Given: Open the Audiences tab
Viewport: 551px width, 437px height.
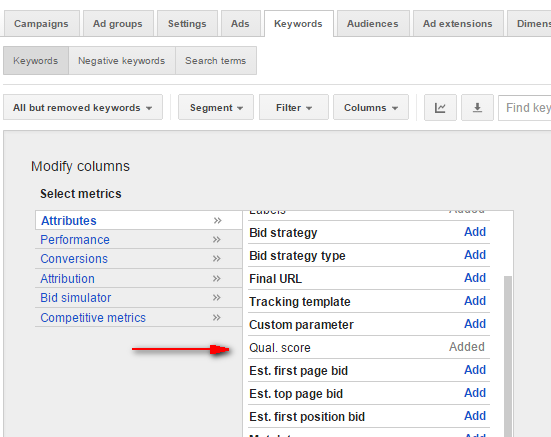Looking at the screenshot, I should (x=373, y=24).
